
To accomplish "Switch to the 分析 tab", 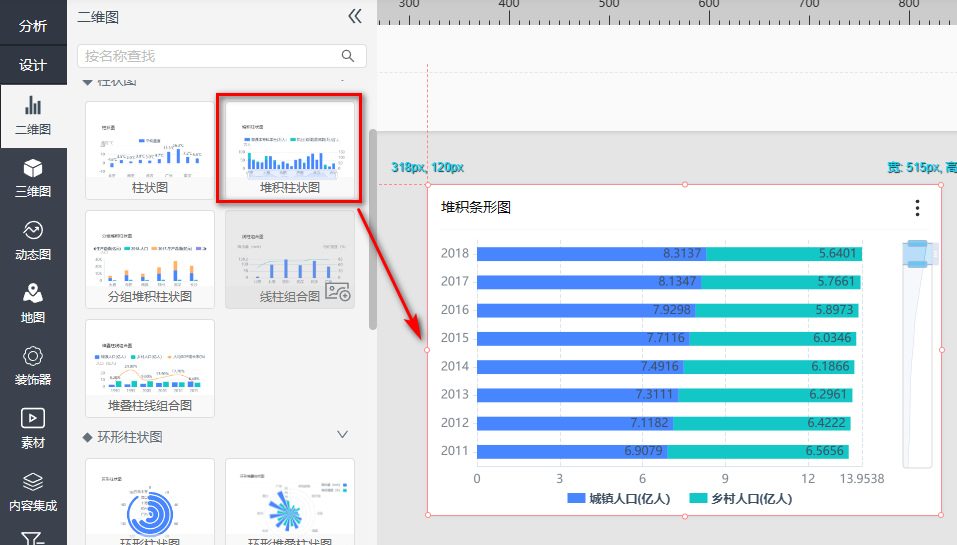I will [33, 26].
